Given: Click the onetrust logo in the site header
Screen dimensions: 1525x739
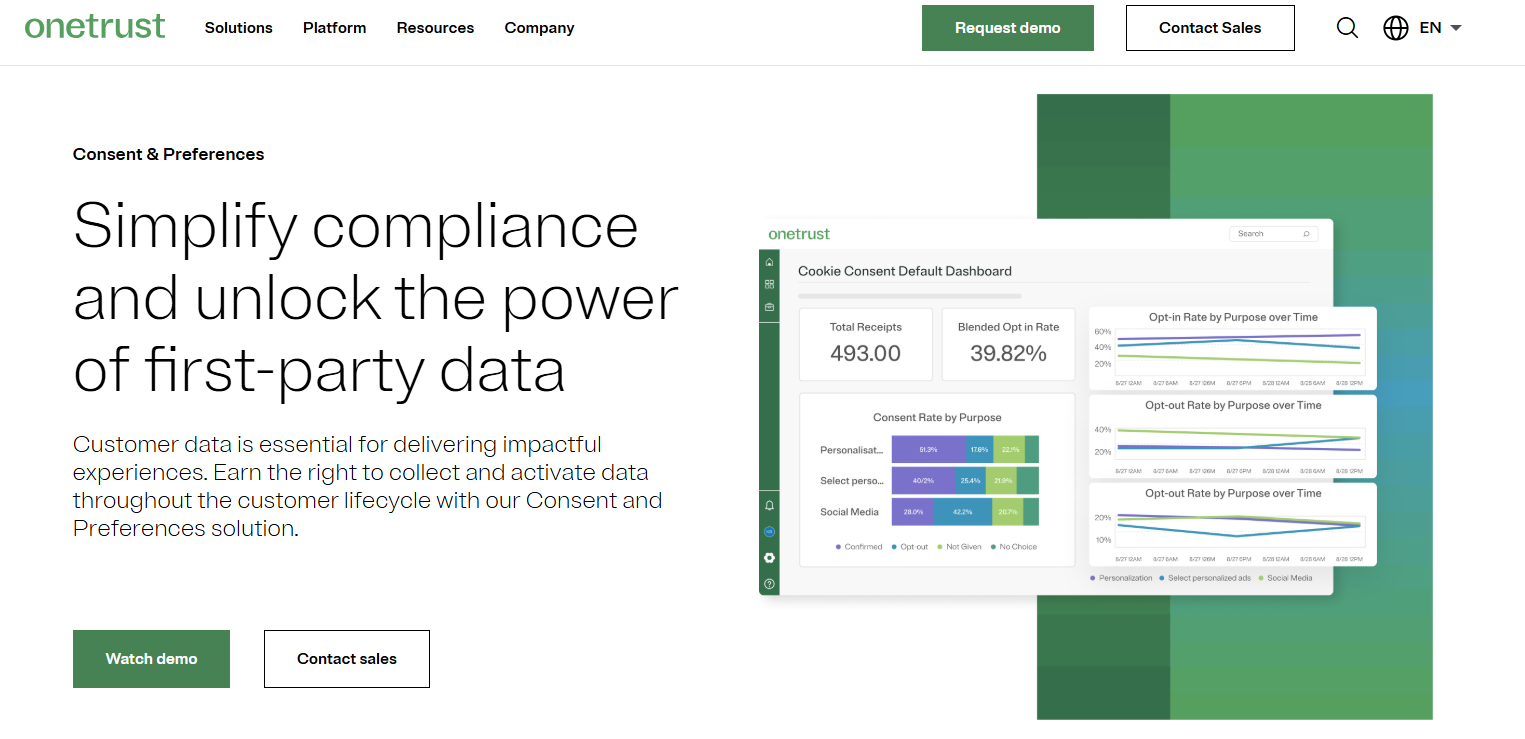Looking at the screenshot, I should pyautogui.click(x=95, y=27).
